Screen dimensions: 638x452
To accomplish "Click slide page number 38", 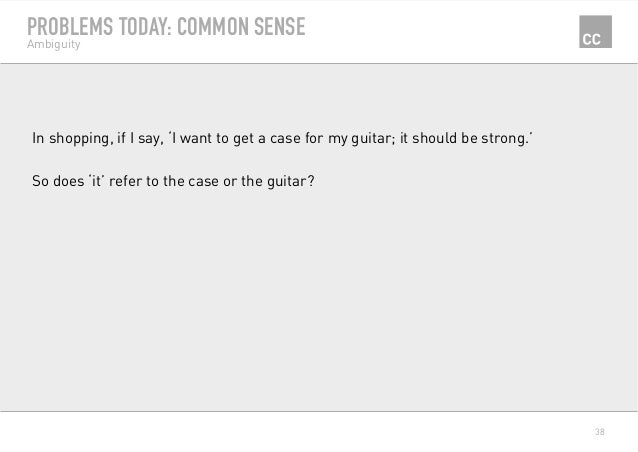I will (599, 432).
